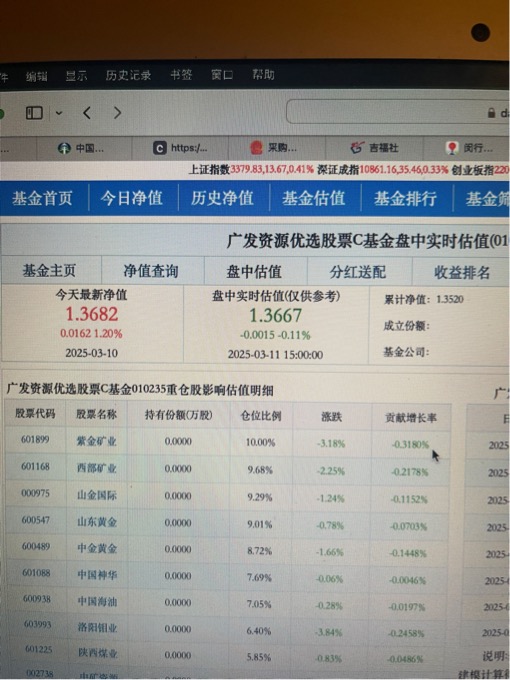
Task: Switch to 中国... browser tab
Action: [85, 148]
